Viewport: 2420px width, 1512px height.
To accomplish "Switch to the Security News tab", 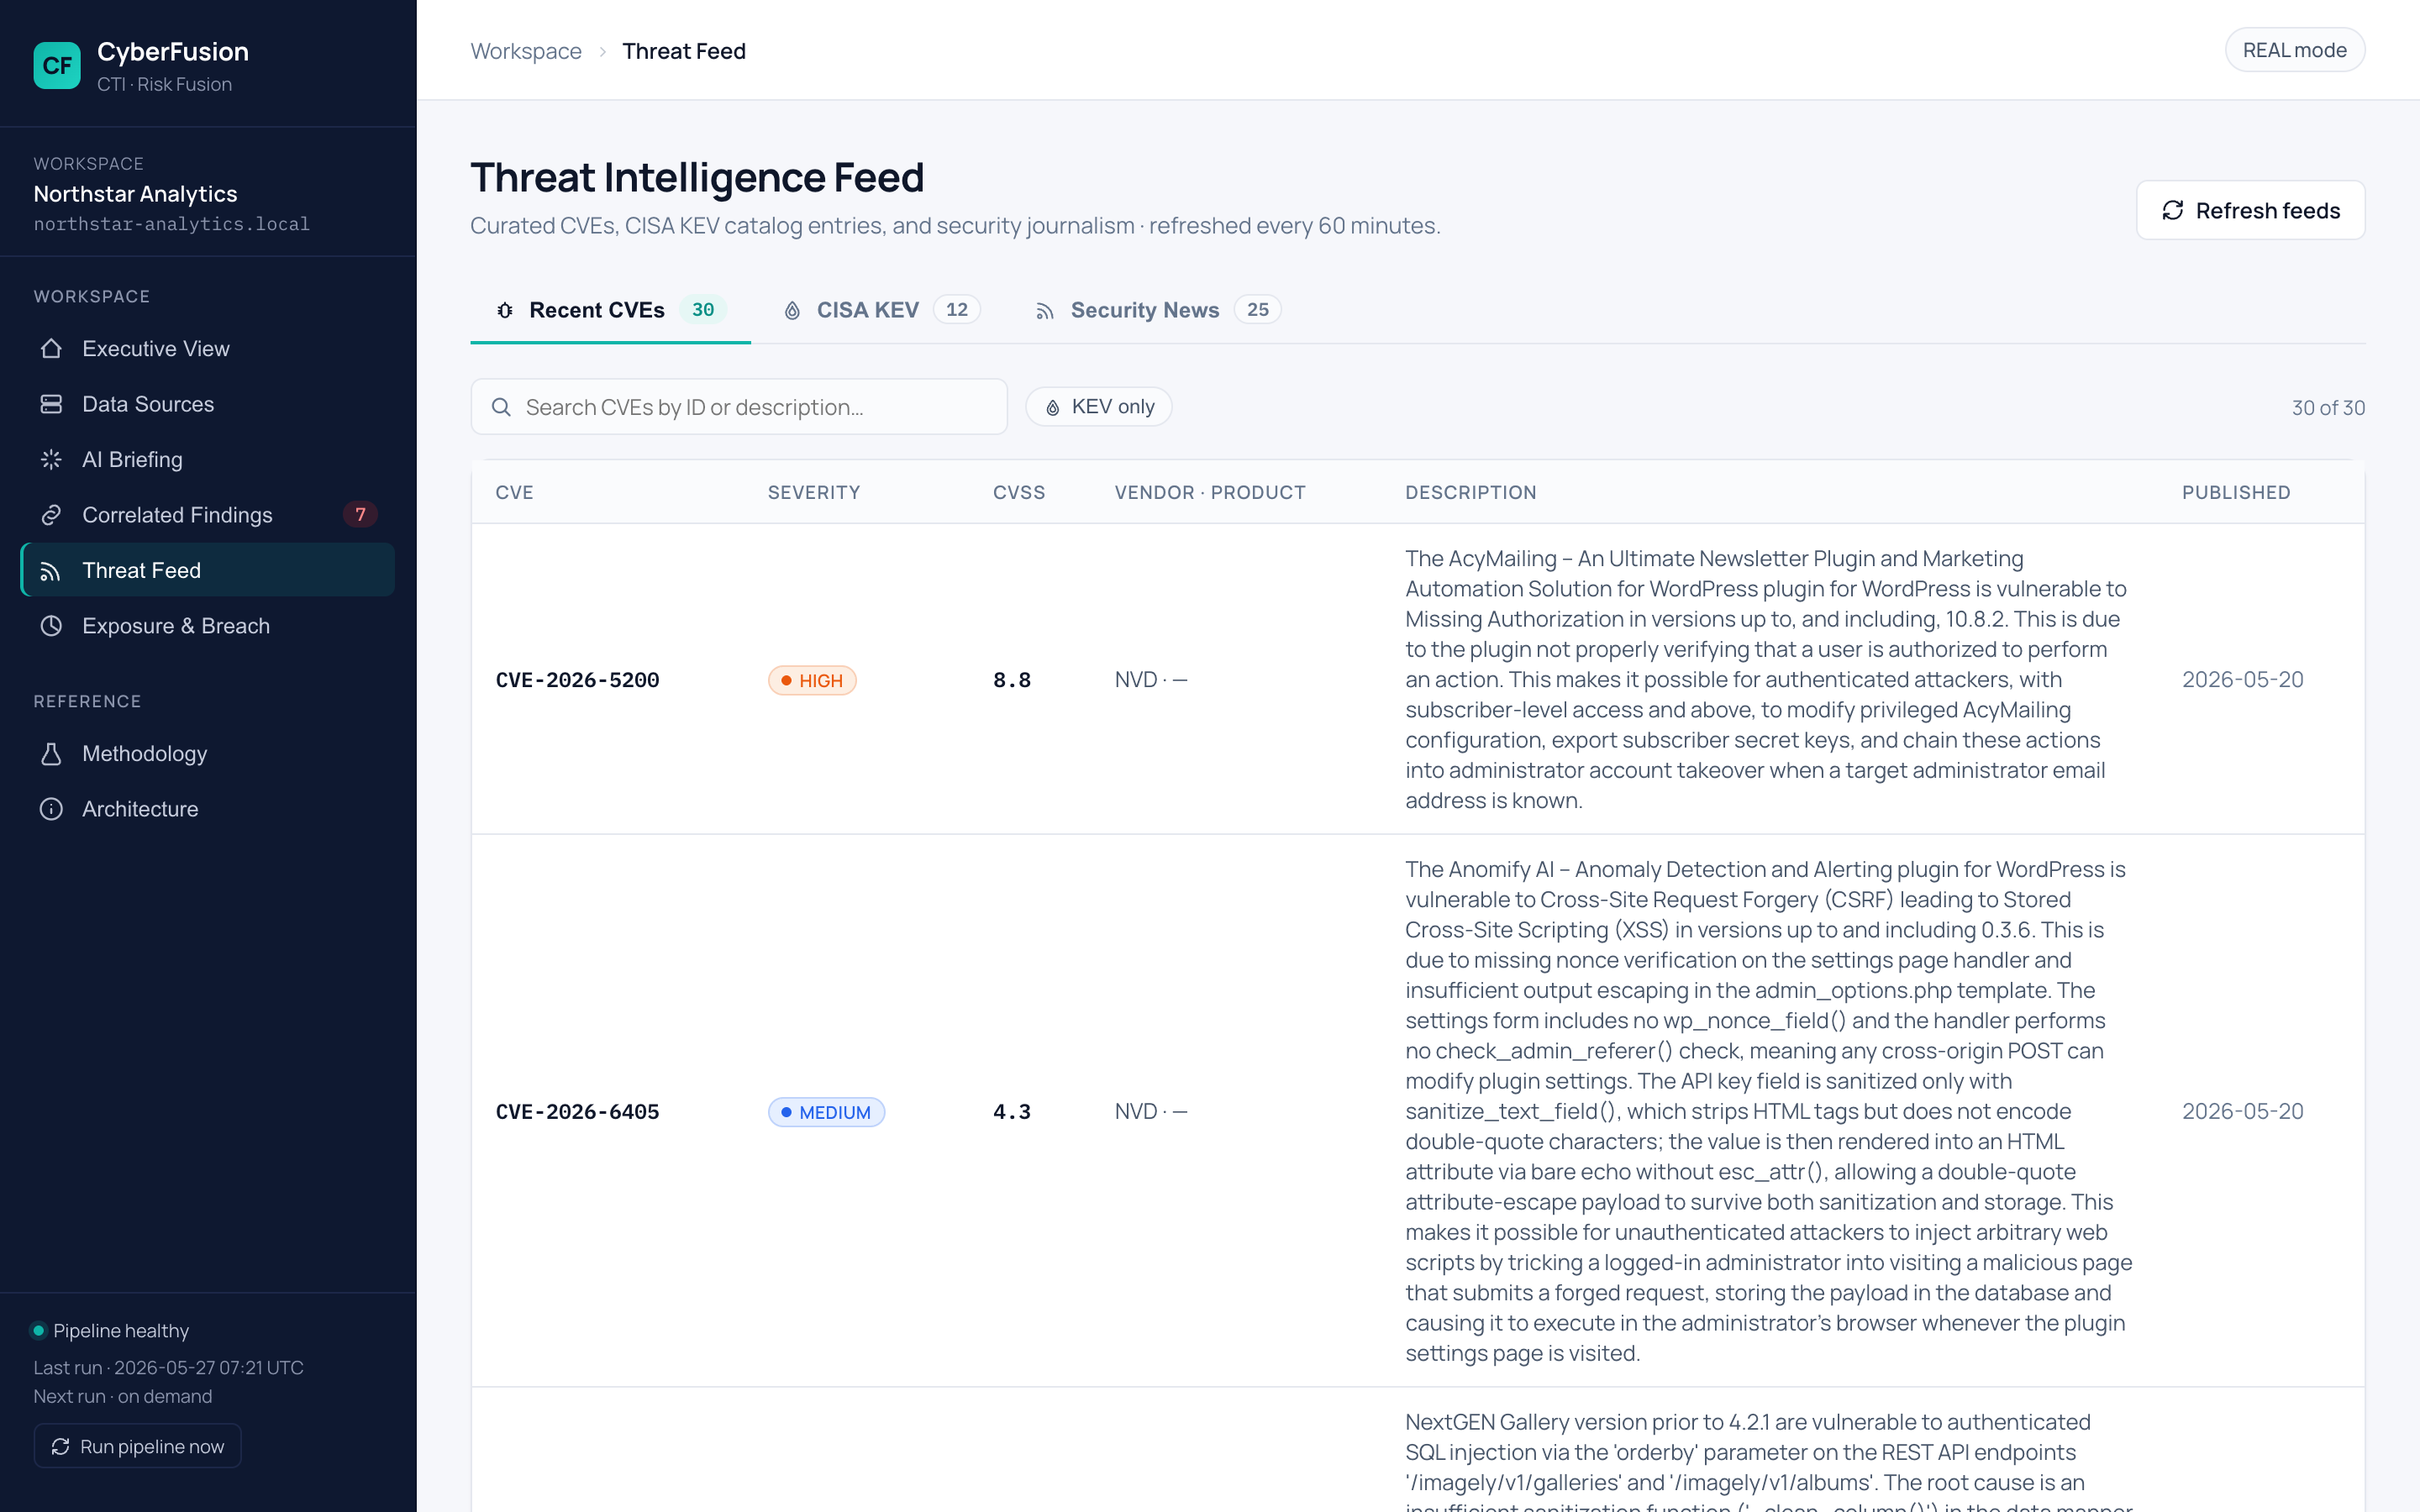I will coord(1158,310).
